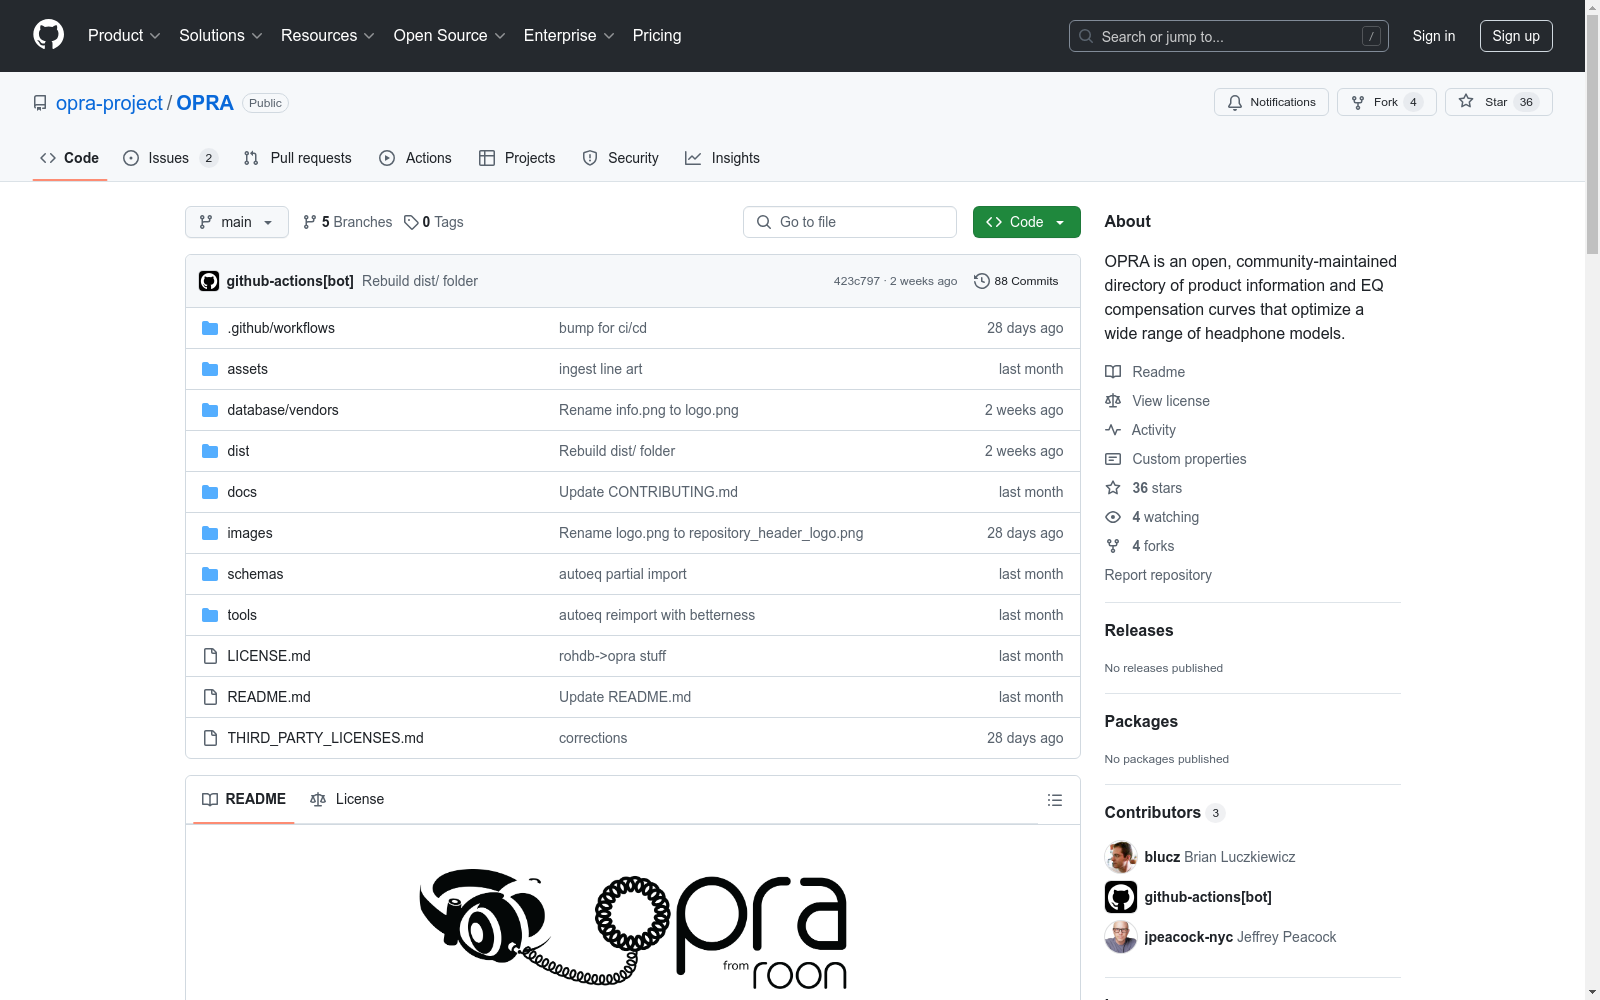Click the Sign in link
1600x1000 pixels.
tap(1434, 36)
